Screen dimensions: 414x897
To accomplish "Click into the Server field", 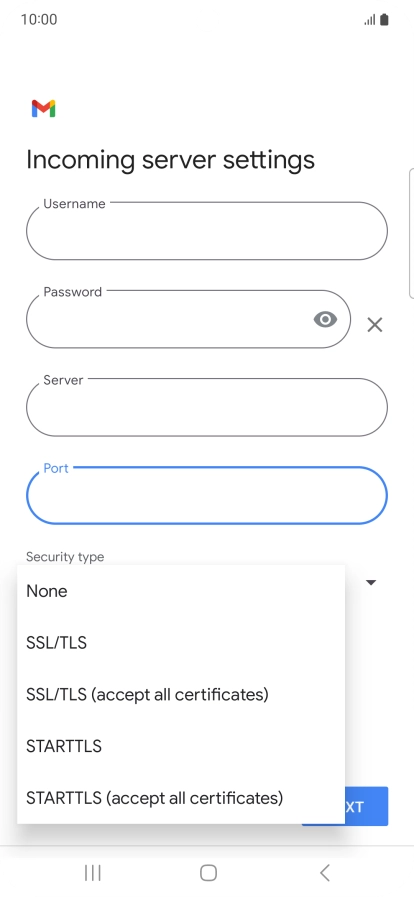I will pos(207,407).
